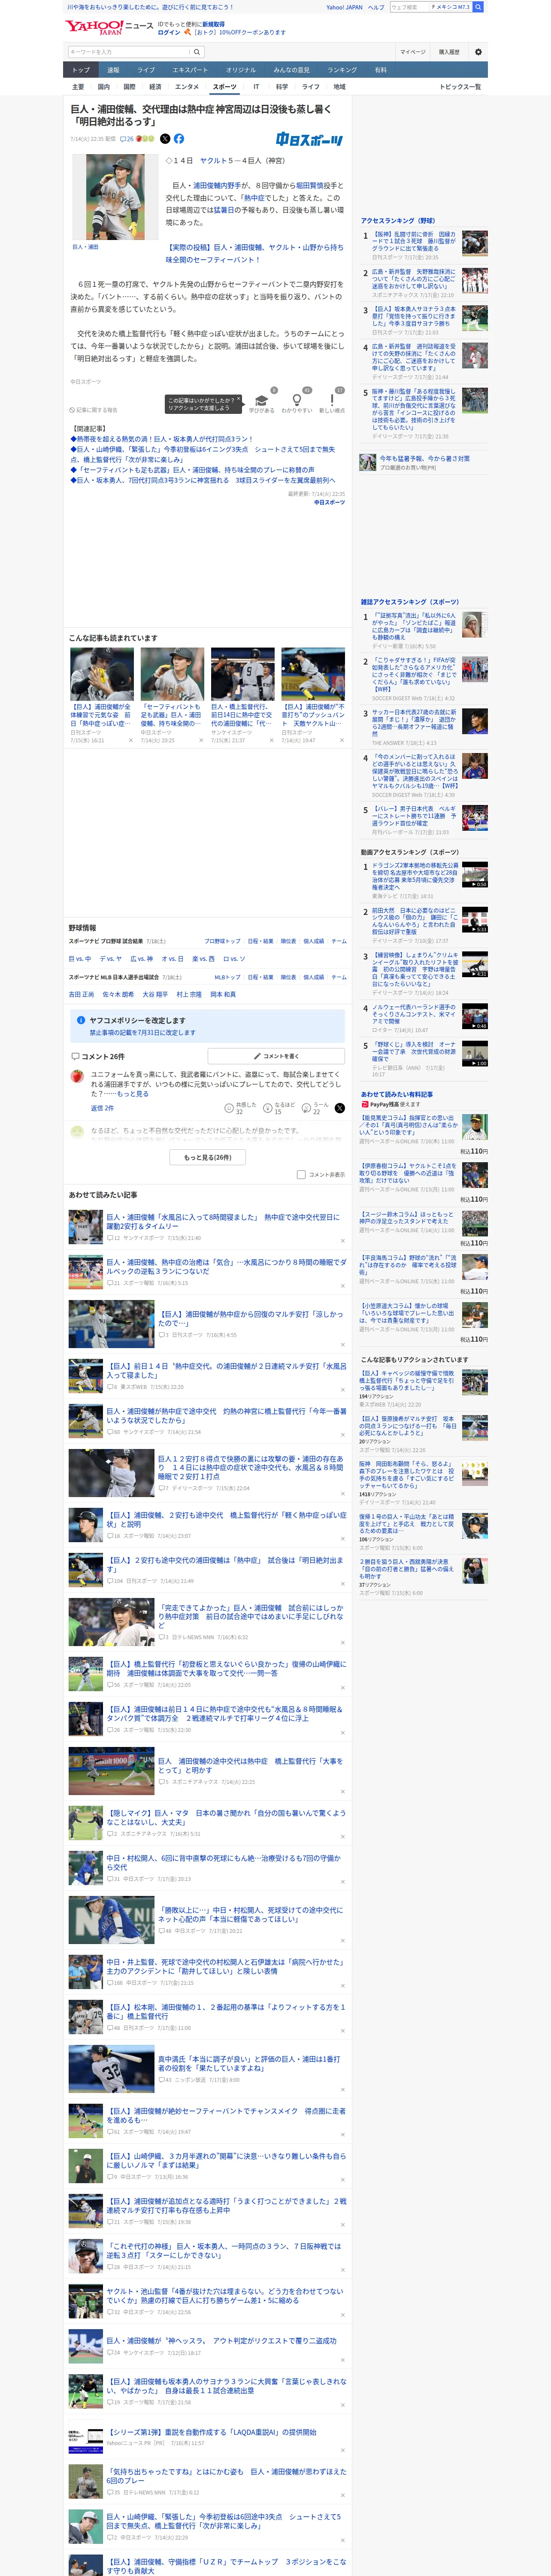React with わかりやすい lightbulb icon

pyautogui.click(x=297, y=401)
